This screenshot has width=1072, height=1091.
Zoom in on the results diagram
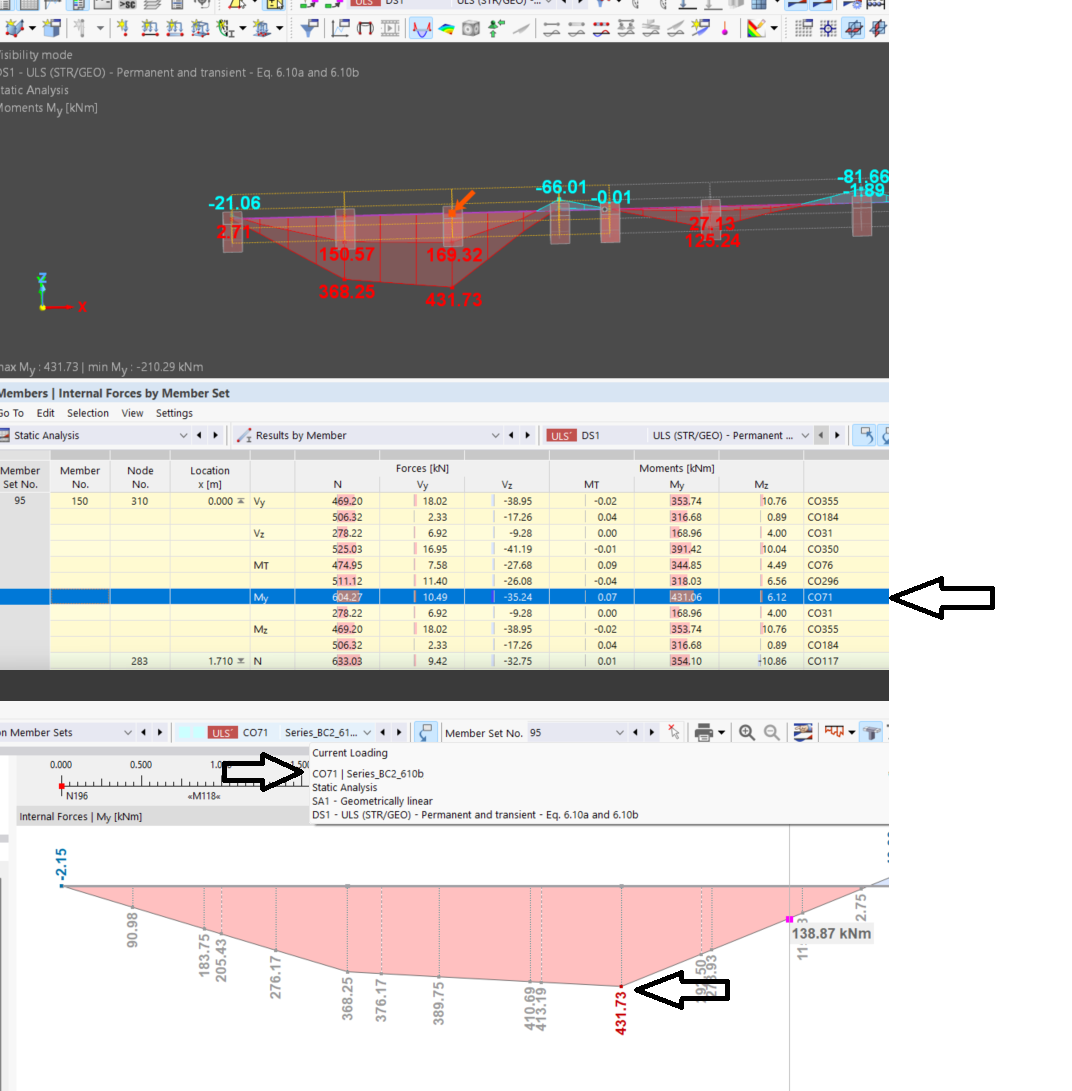pos(747,733)
